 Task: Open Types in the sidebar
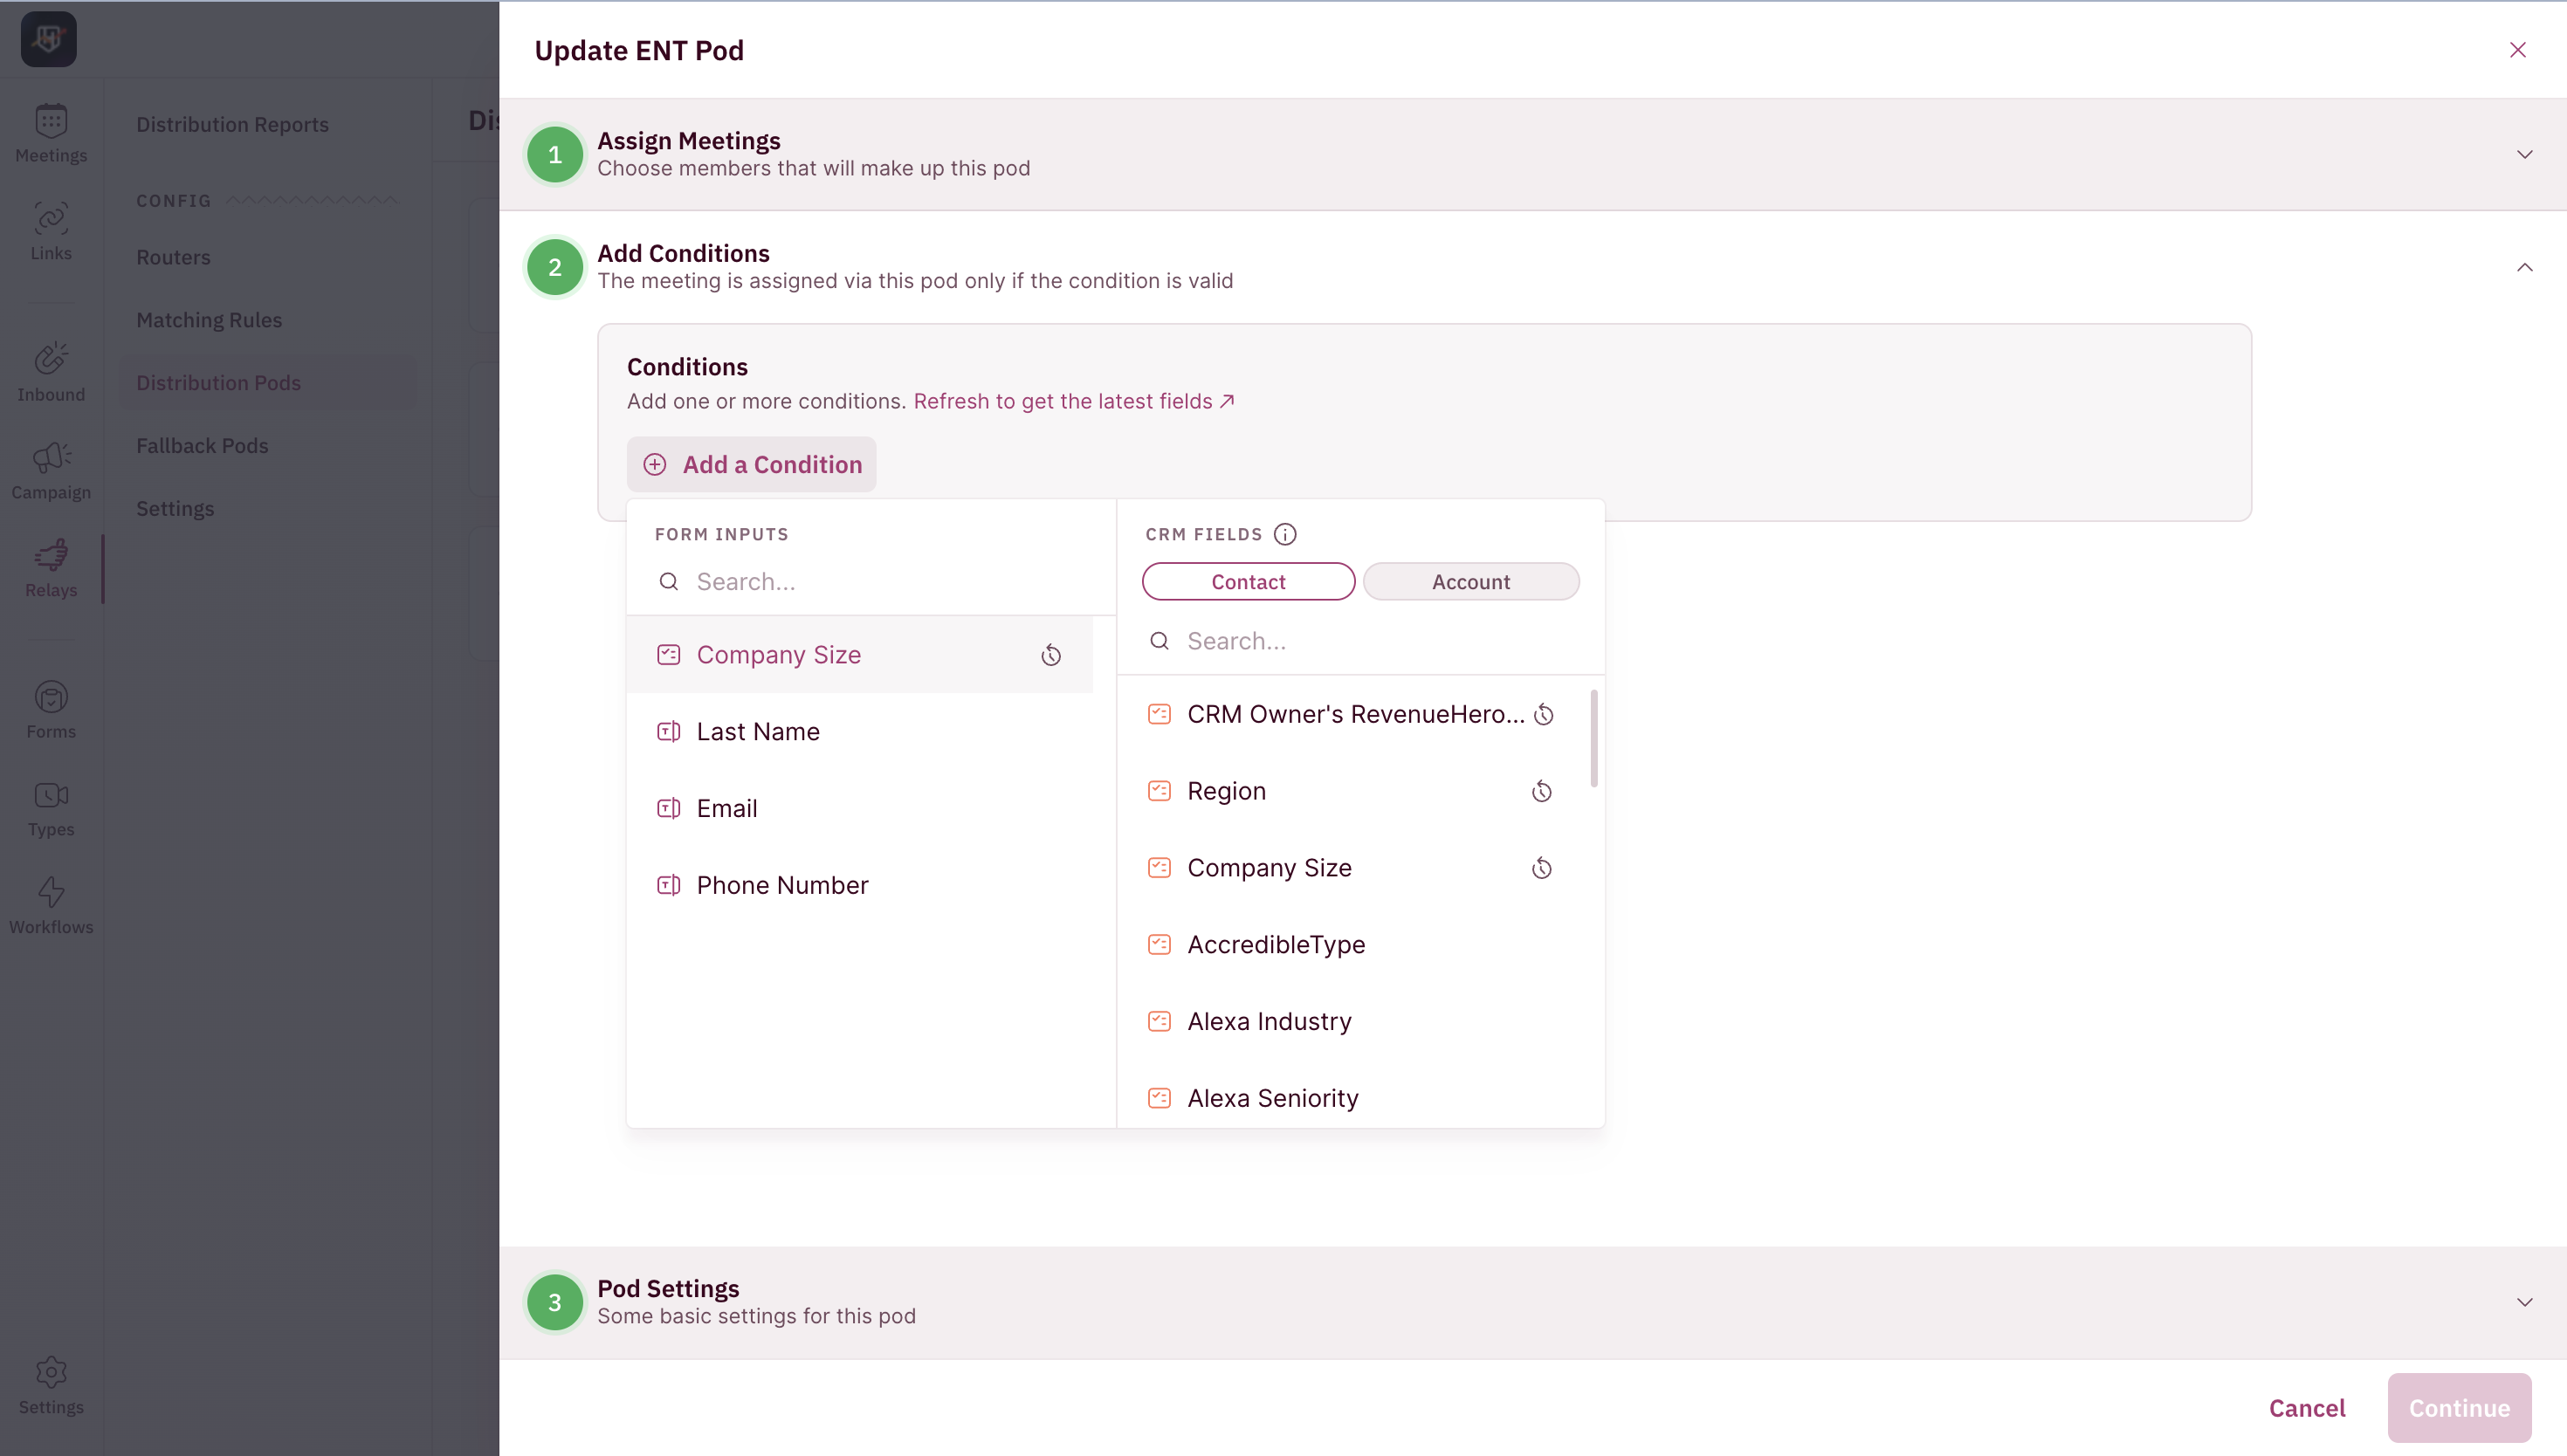[51, 808]
